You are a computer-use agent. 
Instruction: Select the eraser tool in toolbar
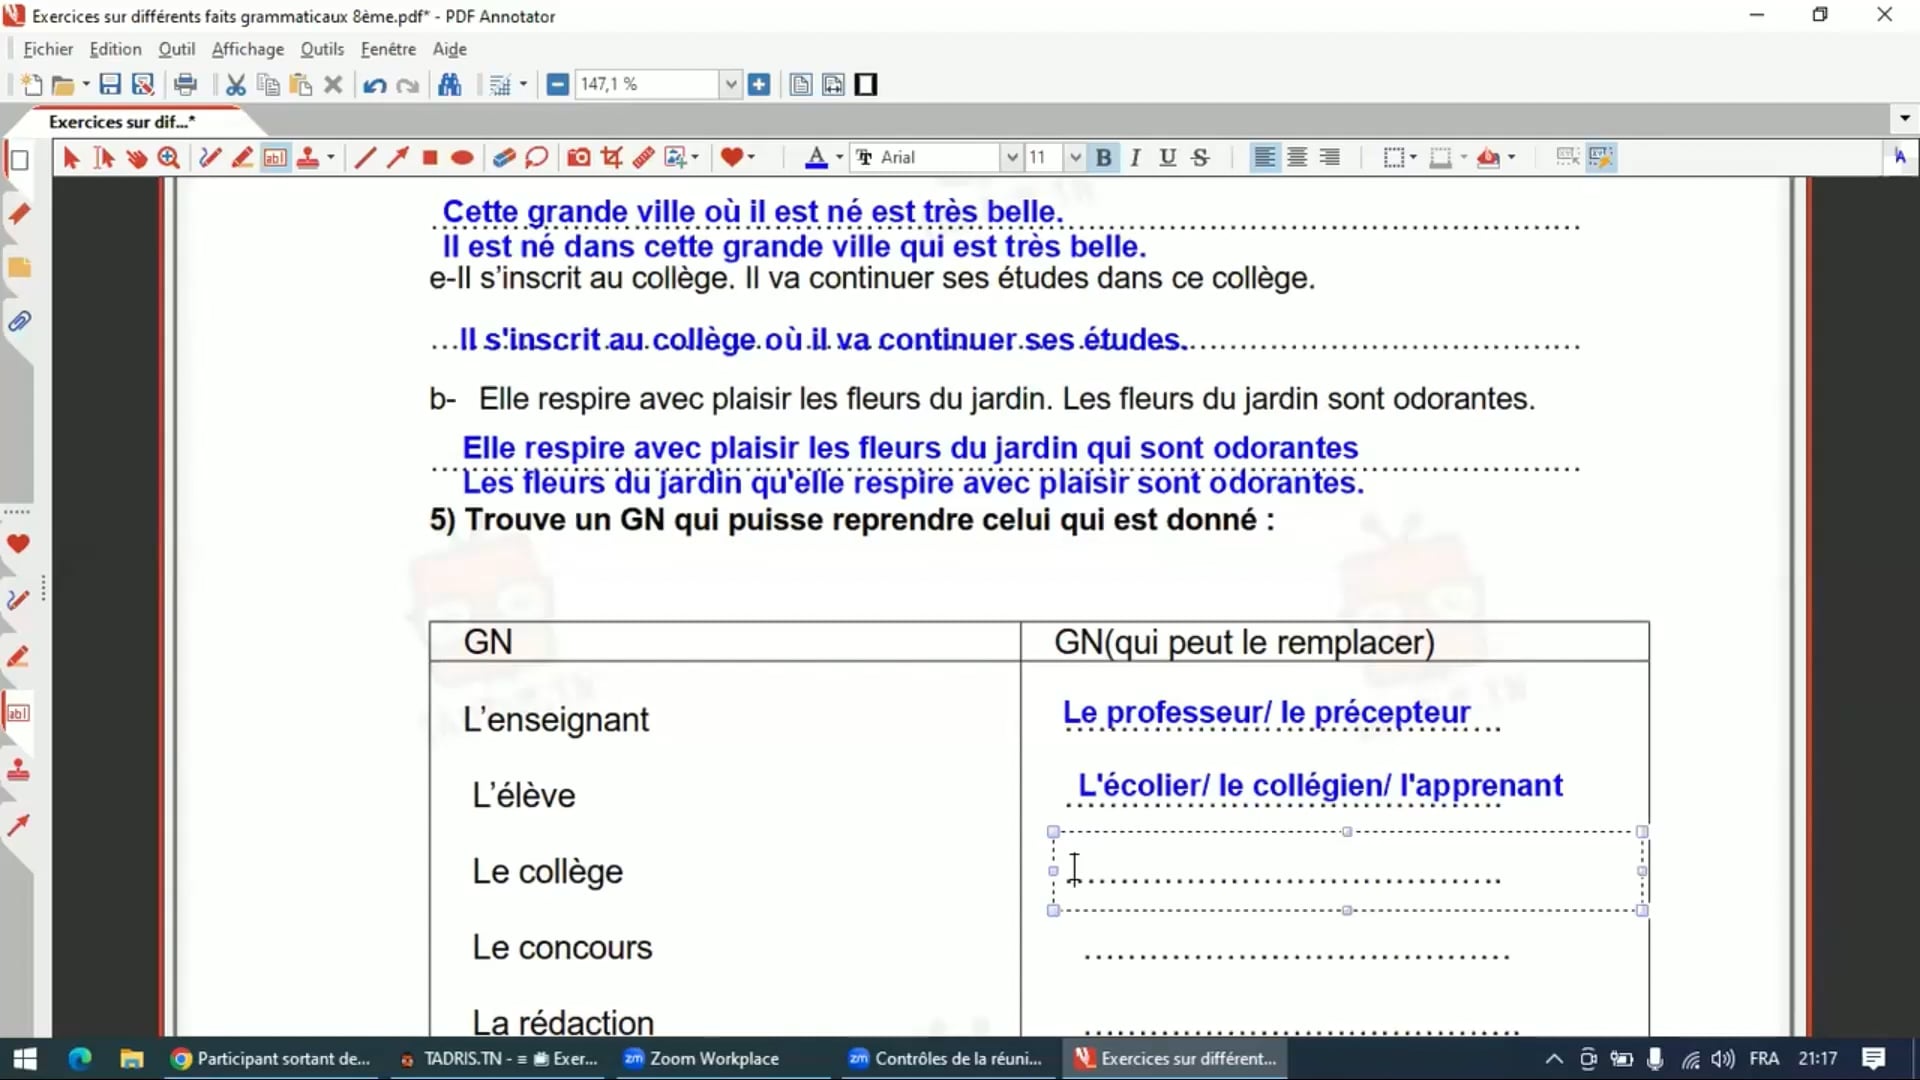click(504, 157)
